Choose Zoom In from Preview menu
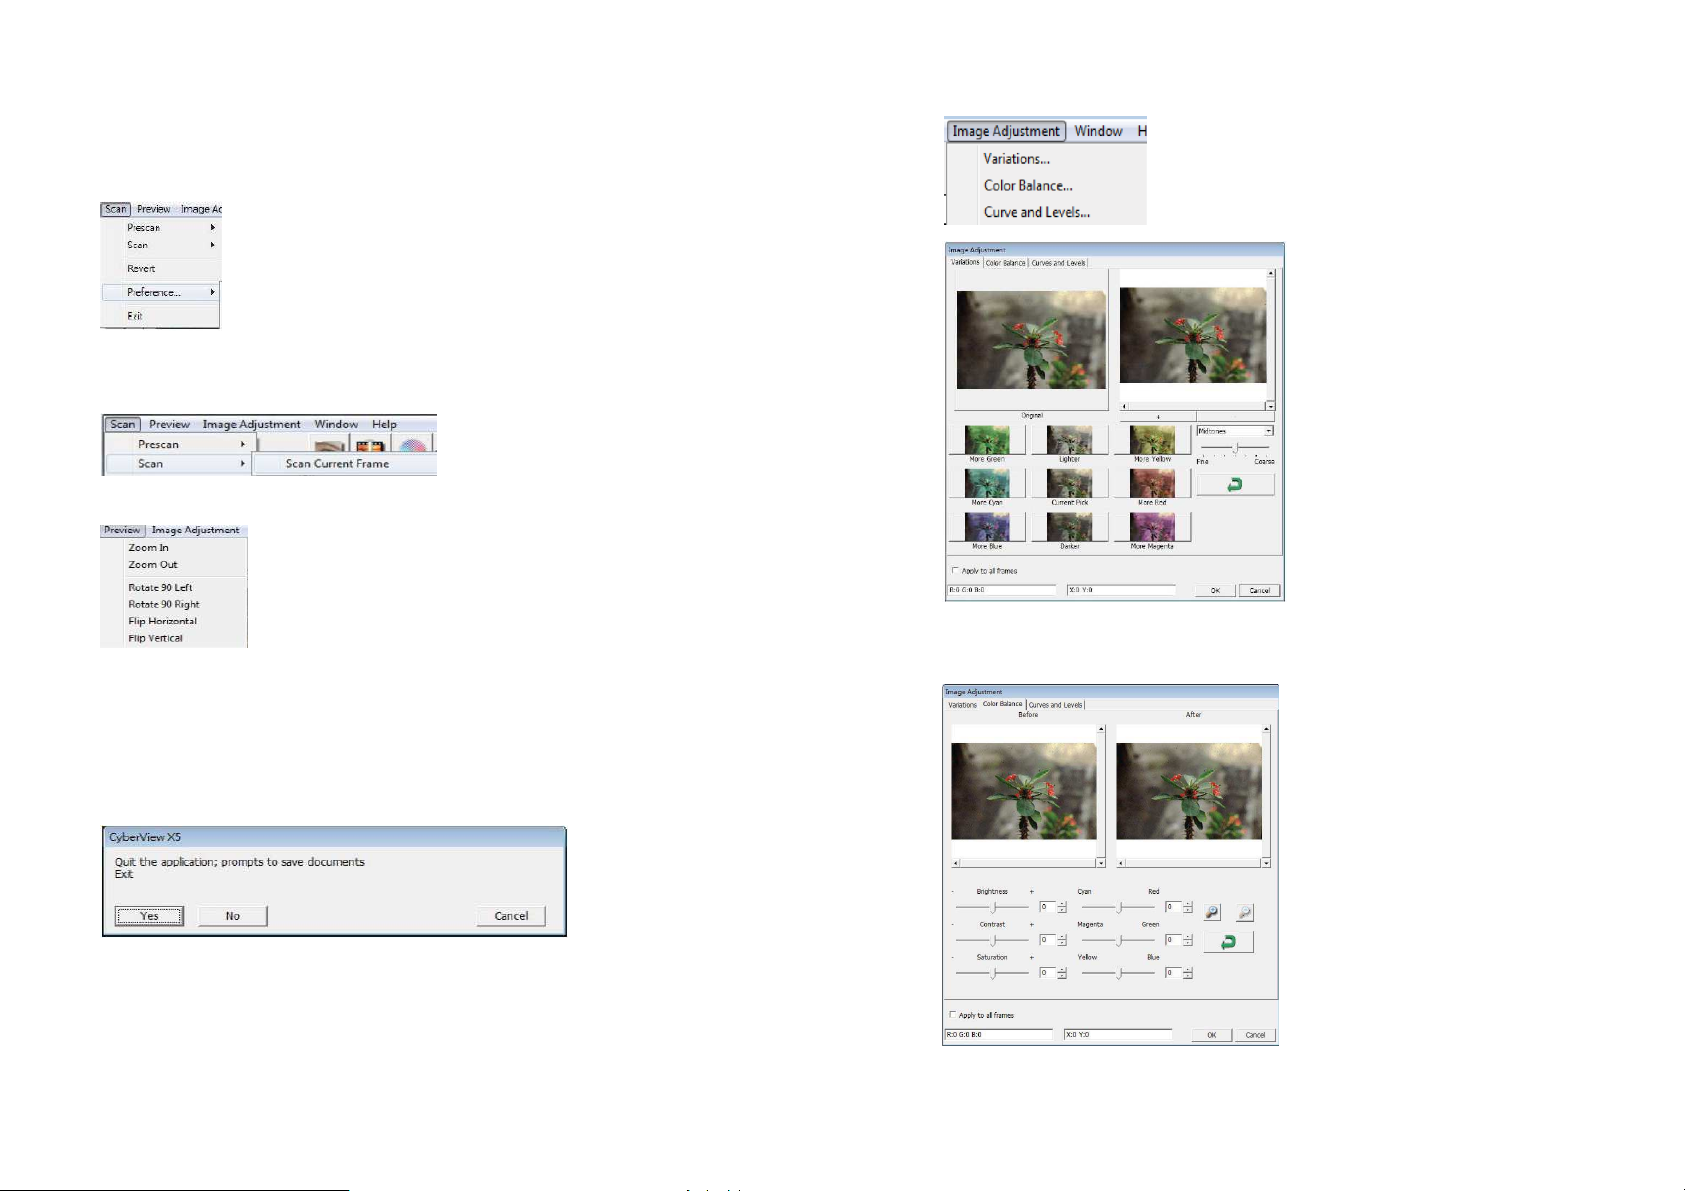 (x=148, y=548)
